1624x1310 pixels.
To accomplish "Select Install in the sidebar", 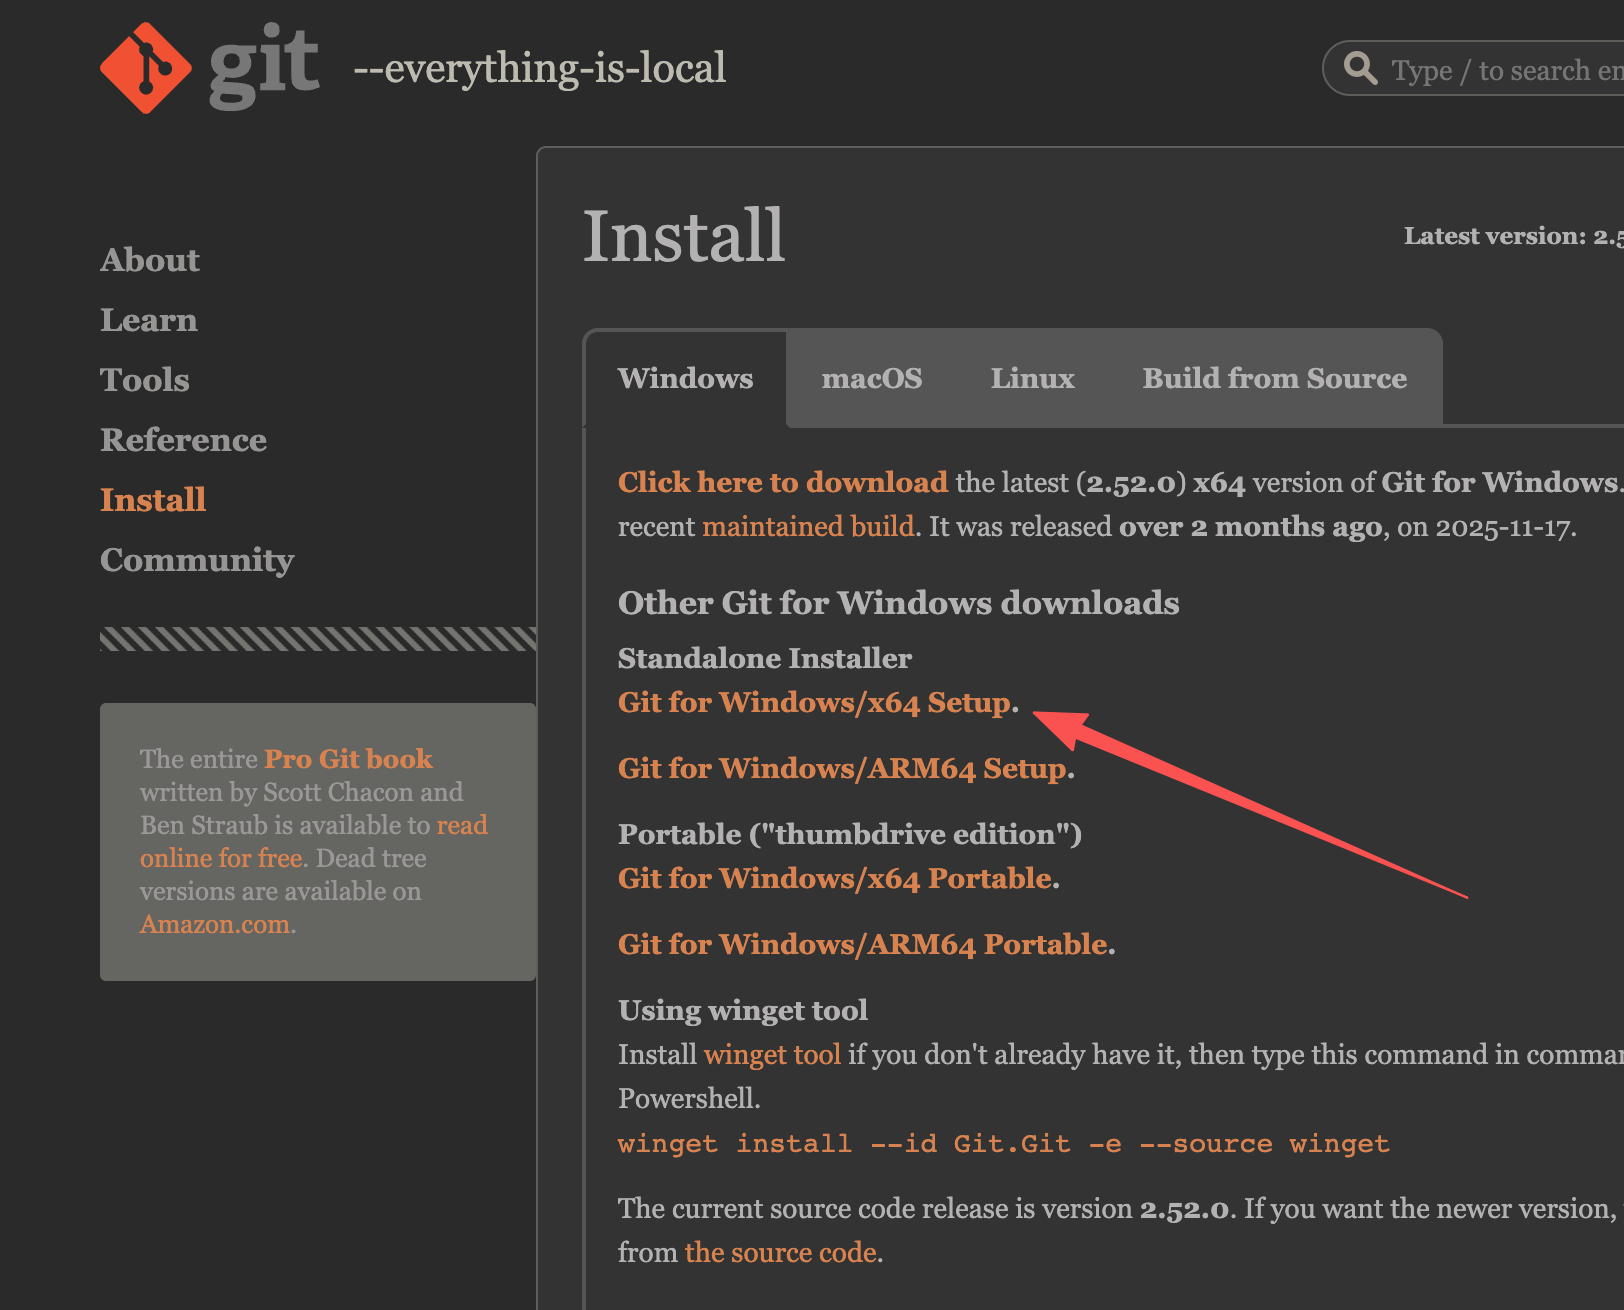I will [152, 499].
